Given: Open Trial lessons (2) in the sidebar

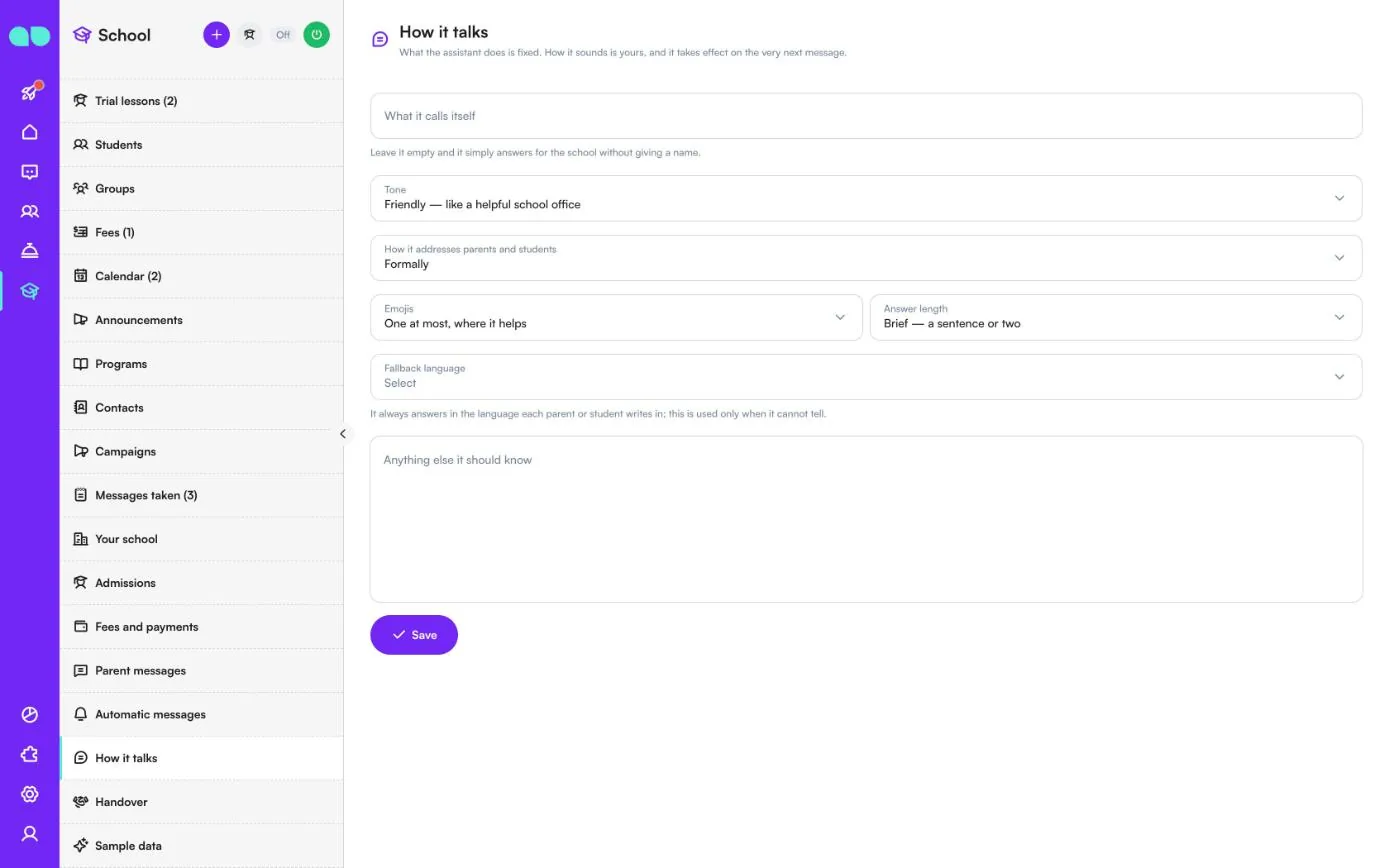Looking at the screenshot, I should 201,101.
